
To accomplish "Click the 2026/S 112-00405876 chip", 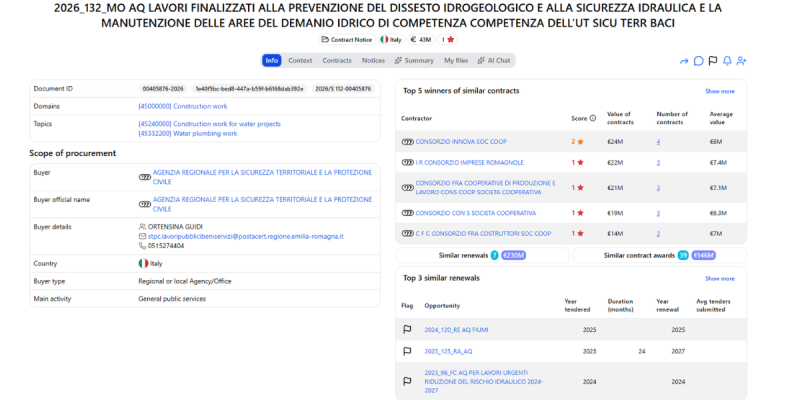I will point(343,89).
